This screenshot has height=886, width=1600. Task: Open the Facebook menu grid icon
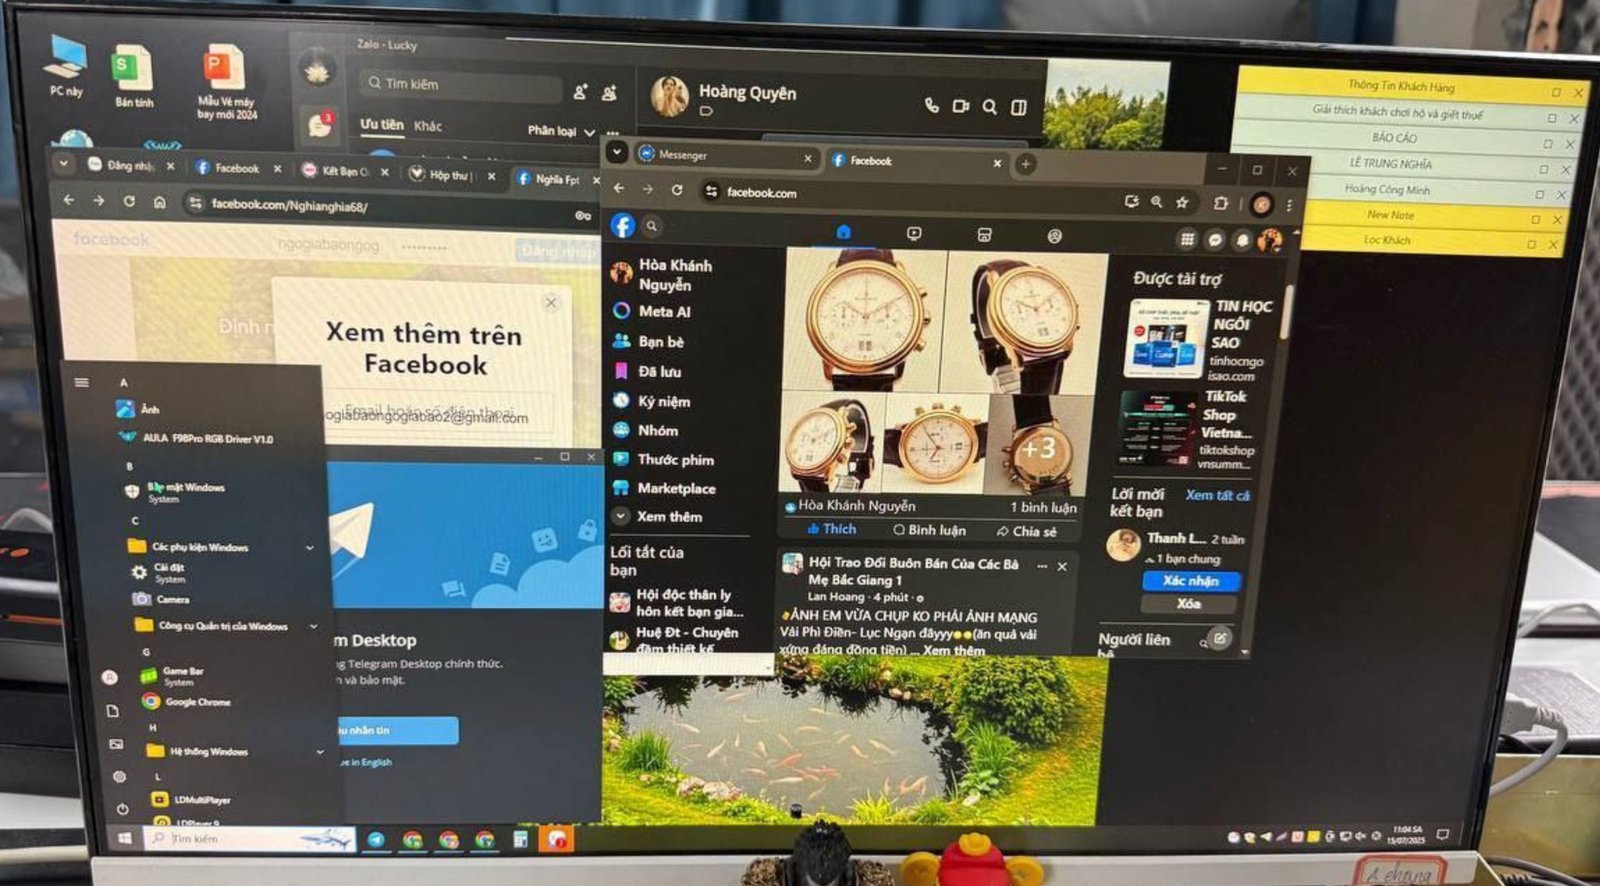pos(1187,239)
